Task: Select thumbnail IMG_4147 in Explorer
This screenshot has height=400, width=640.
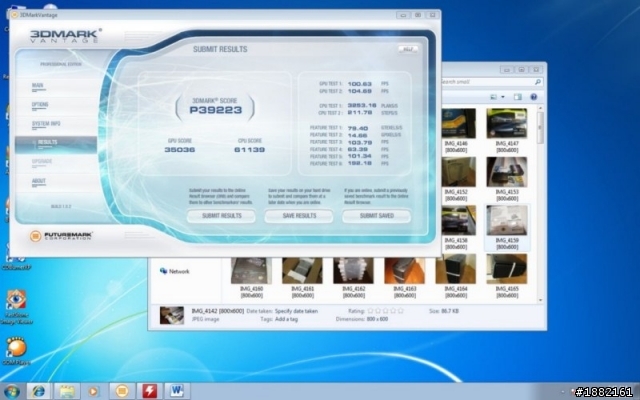Action: click(x=507, y=123)
